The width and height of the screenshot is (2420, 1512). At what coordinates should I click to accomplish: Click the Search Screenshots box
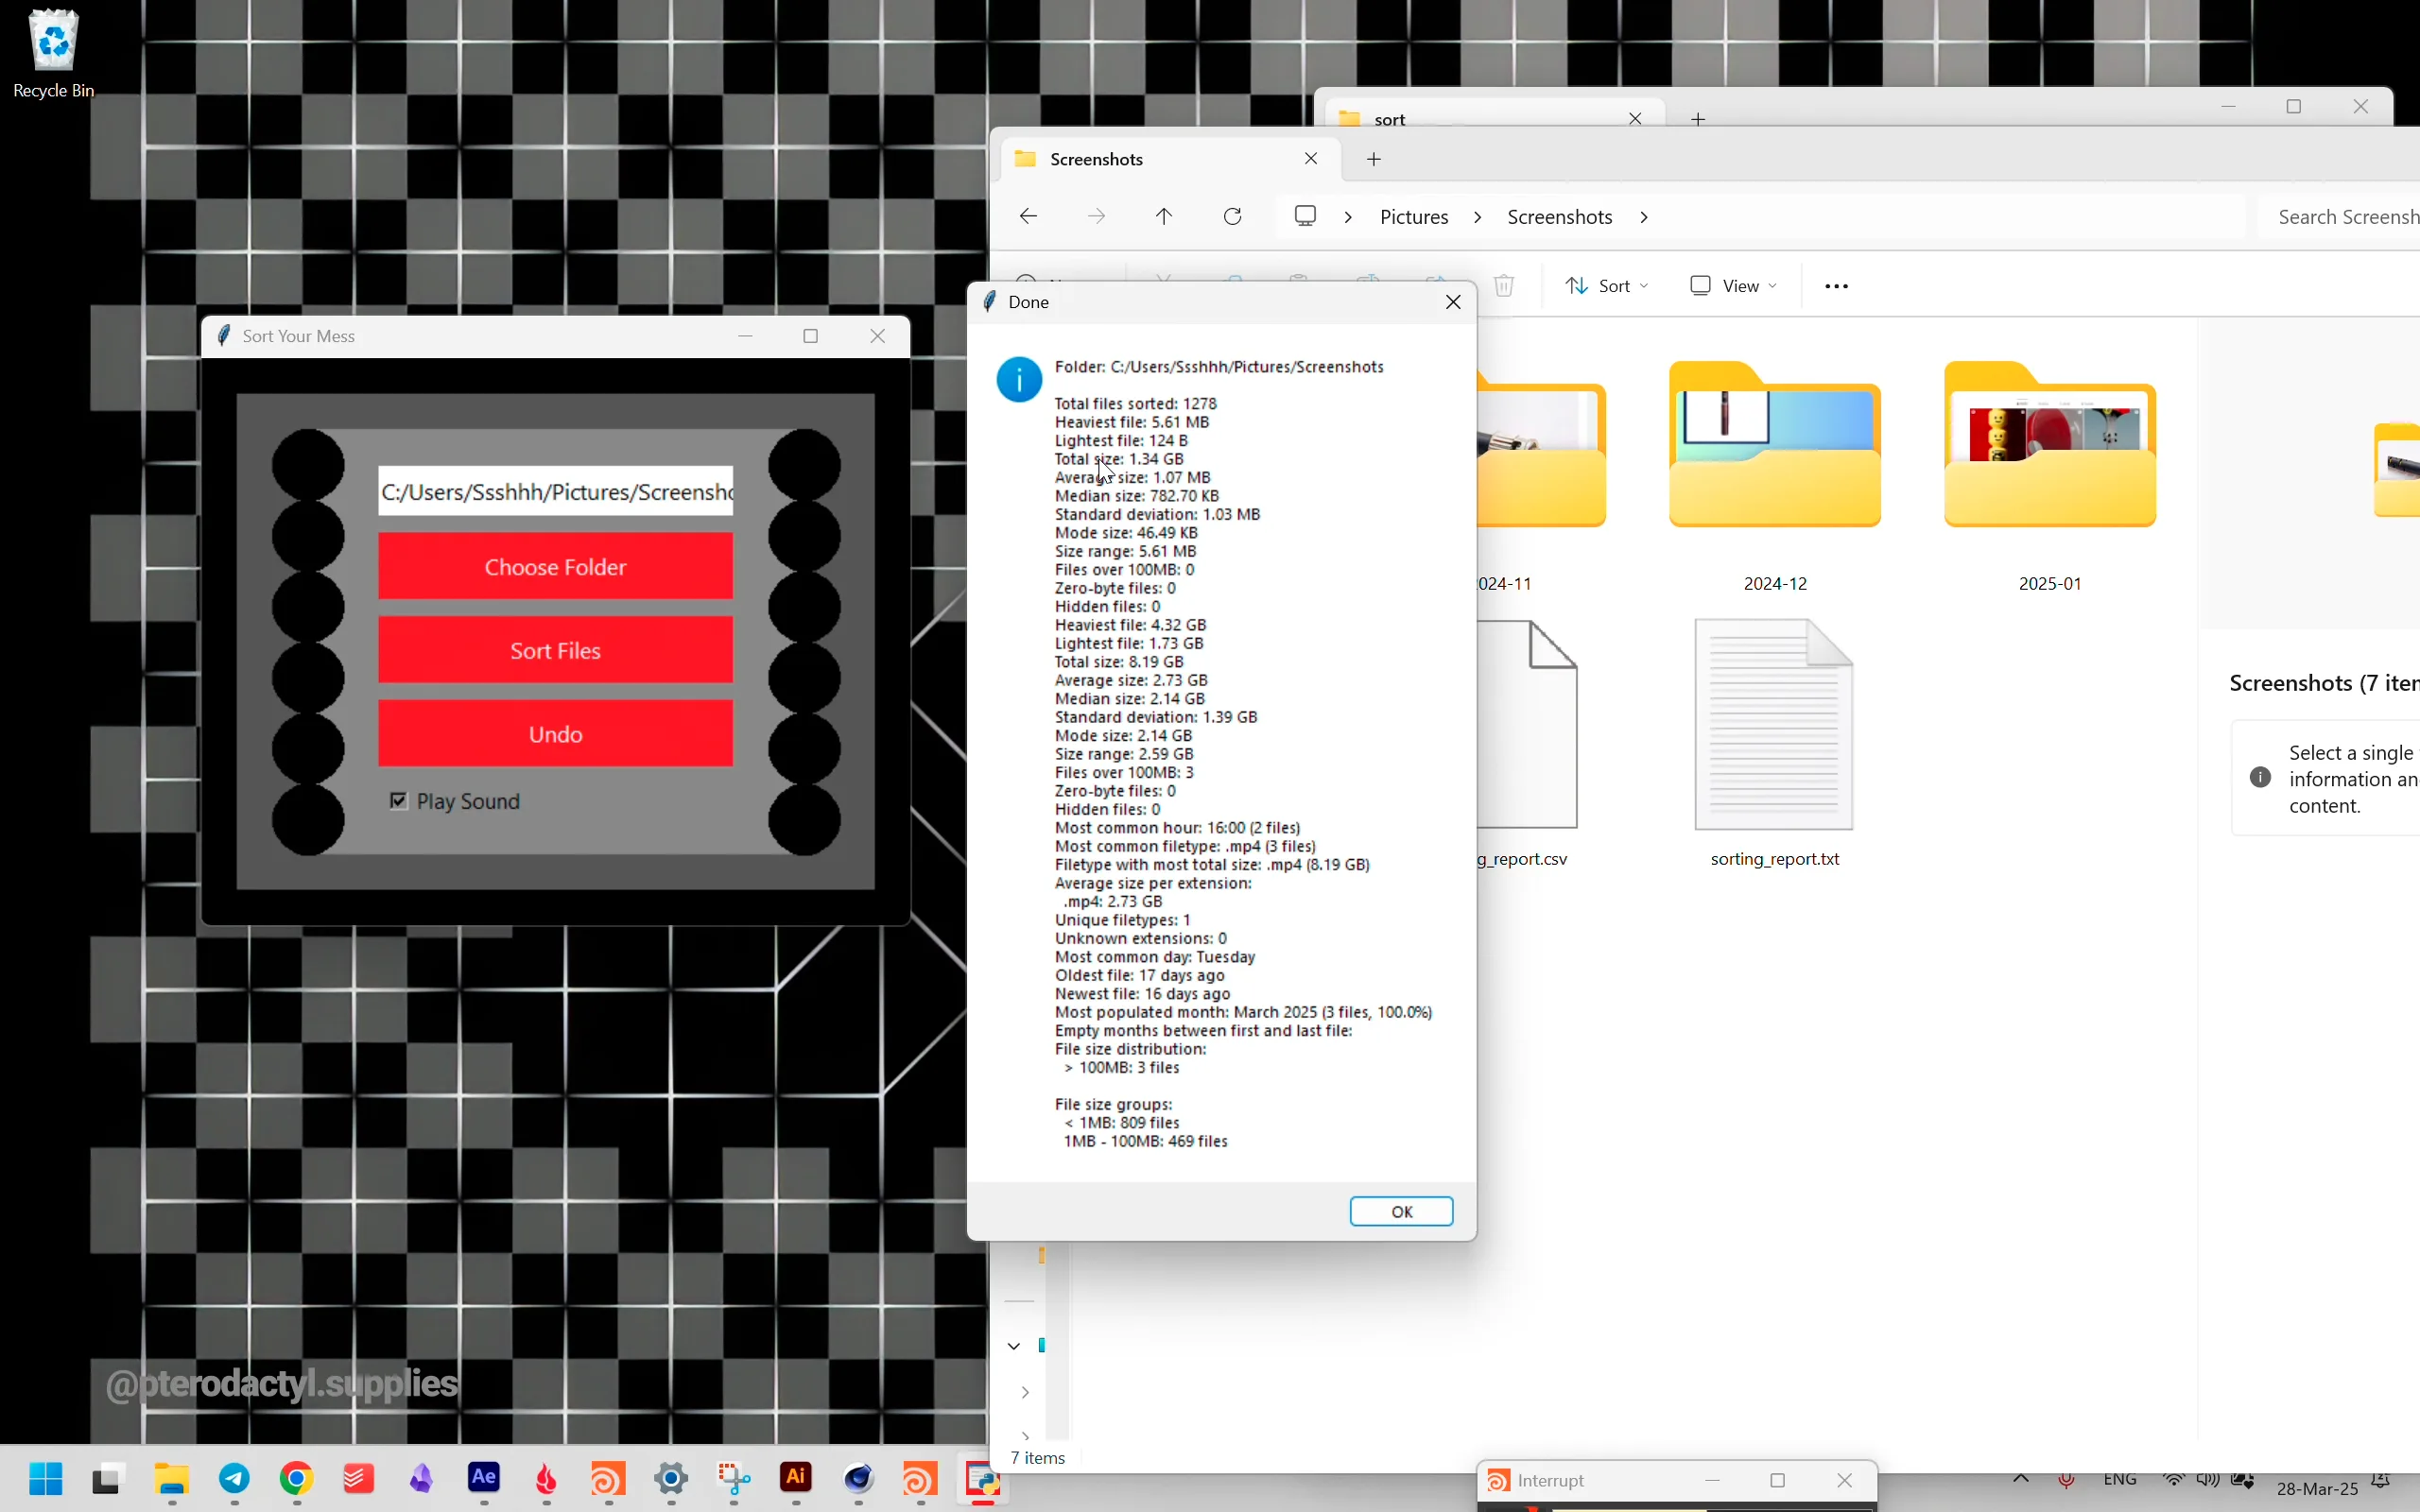(2340, 217)
